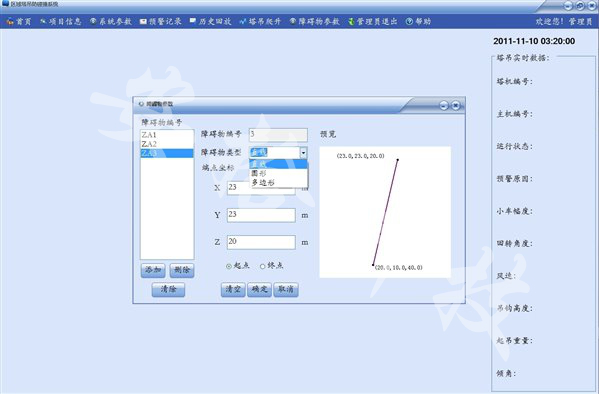Click the dialog title bar icon
This screenshot has width=599, height=394.
point(141,104)
